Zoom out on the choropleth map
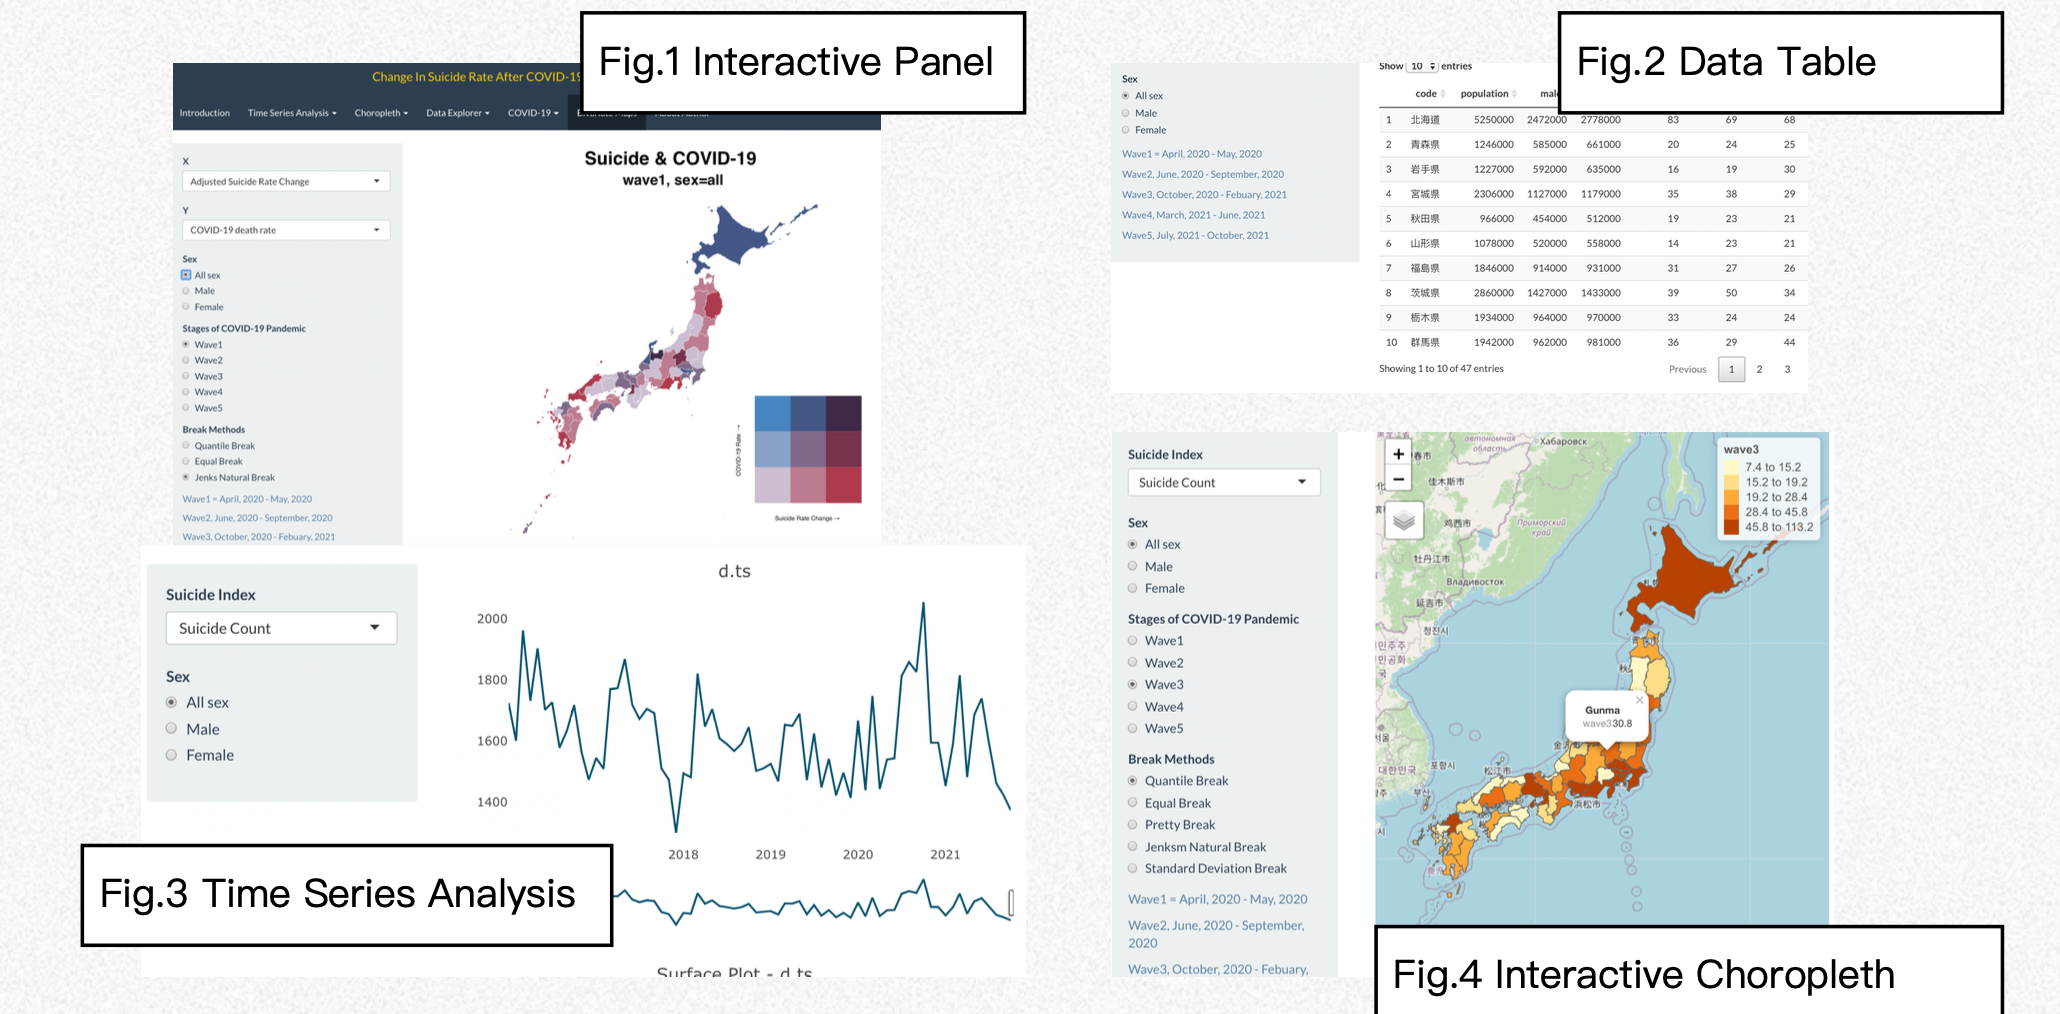The width and height of the screenshot is (2060, 1014). pos(1398,479)
